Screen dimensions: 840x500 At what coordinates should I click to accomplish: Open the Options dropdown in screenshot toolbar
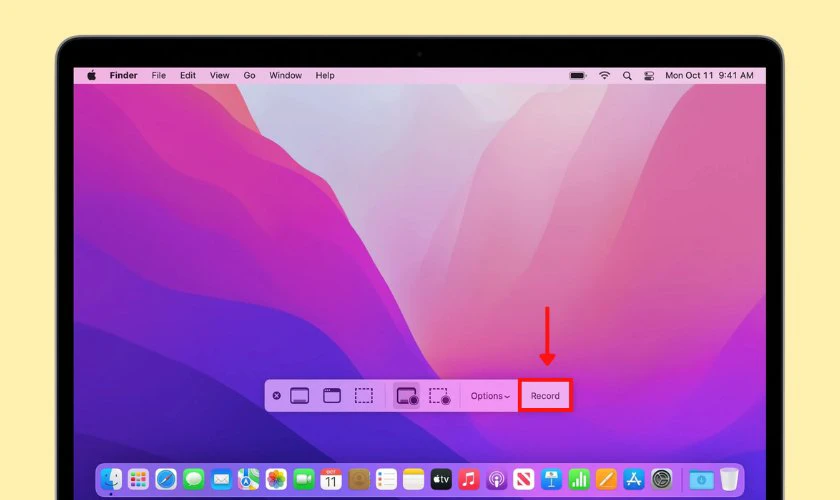pos(490,396)
